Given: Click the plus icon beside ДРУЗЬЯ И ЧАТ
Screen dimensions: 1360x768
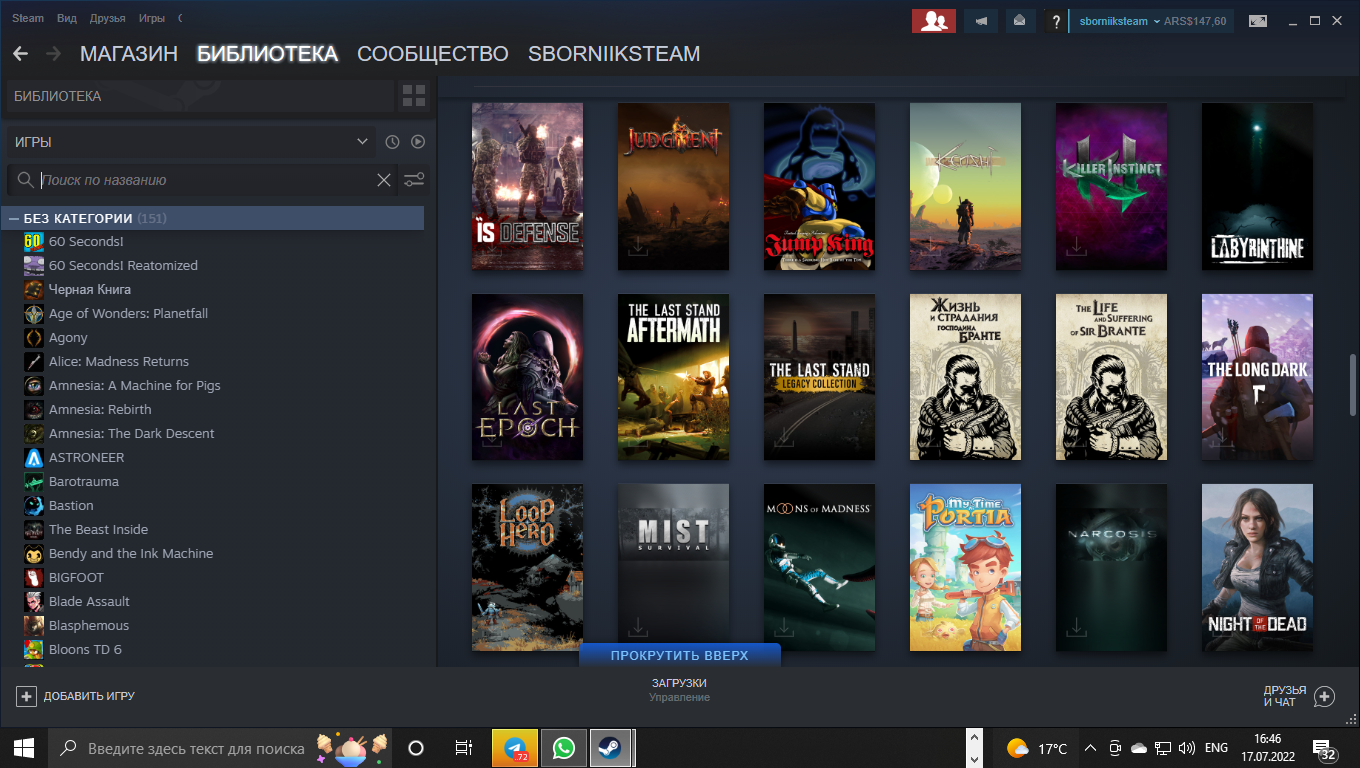Looking at the screenshot, I should click(1324, 696).
